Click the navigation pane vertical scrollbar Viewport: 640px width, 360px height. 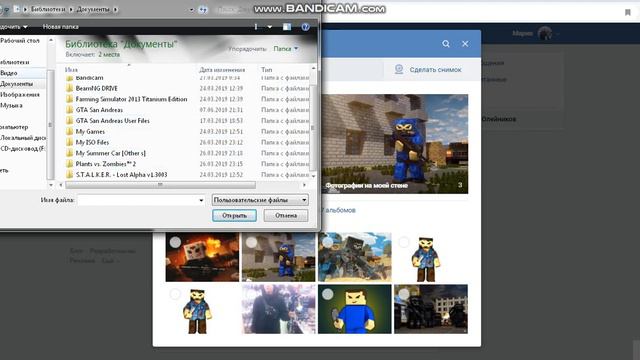pos(50,124)
